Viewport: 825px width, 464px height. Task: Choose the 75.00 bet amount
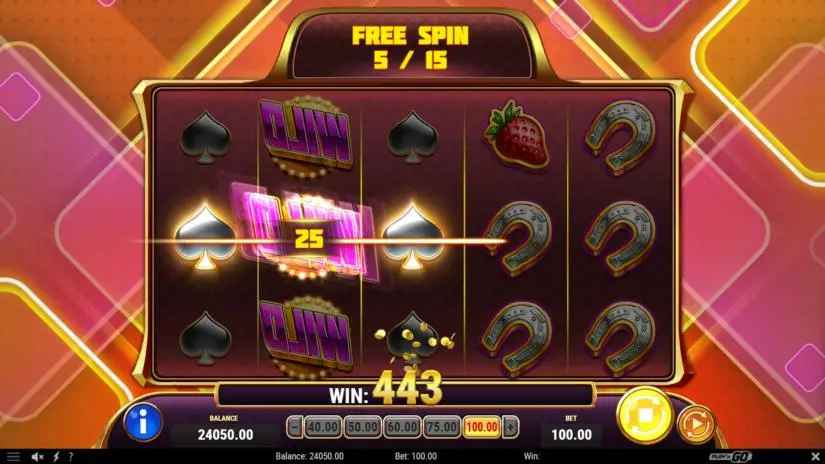pos(442,427)
